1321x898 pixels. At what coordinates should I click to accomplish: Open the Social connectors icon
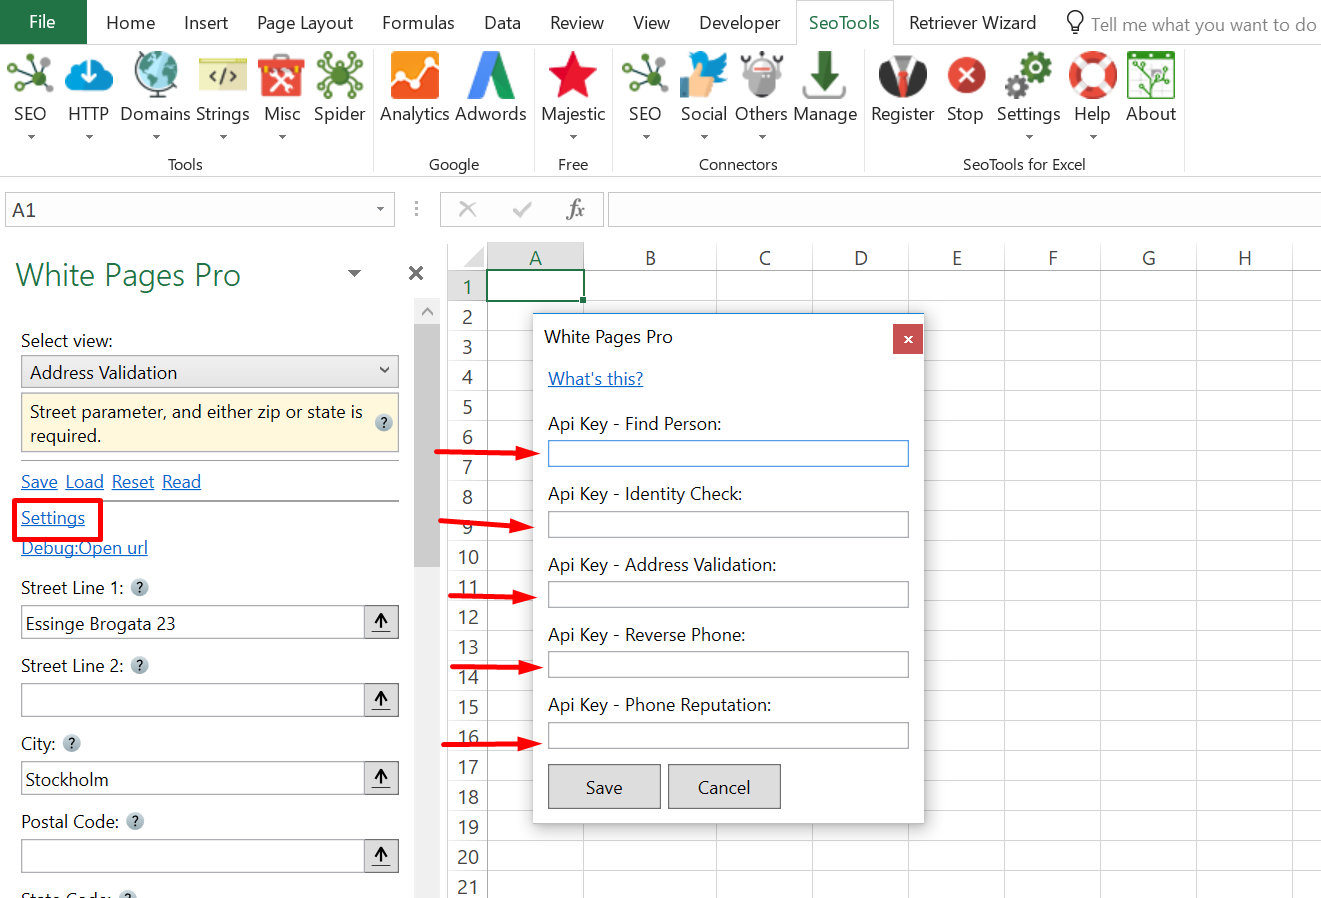704,76
